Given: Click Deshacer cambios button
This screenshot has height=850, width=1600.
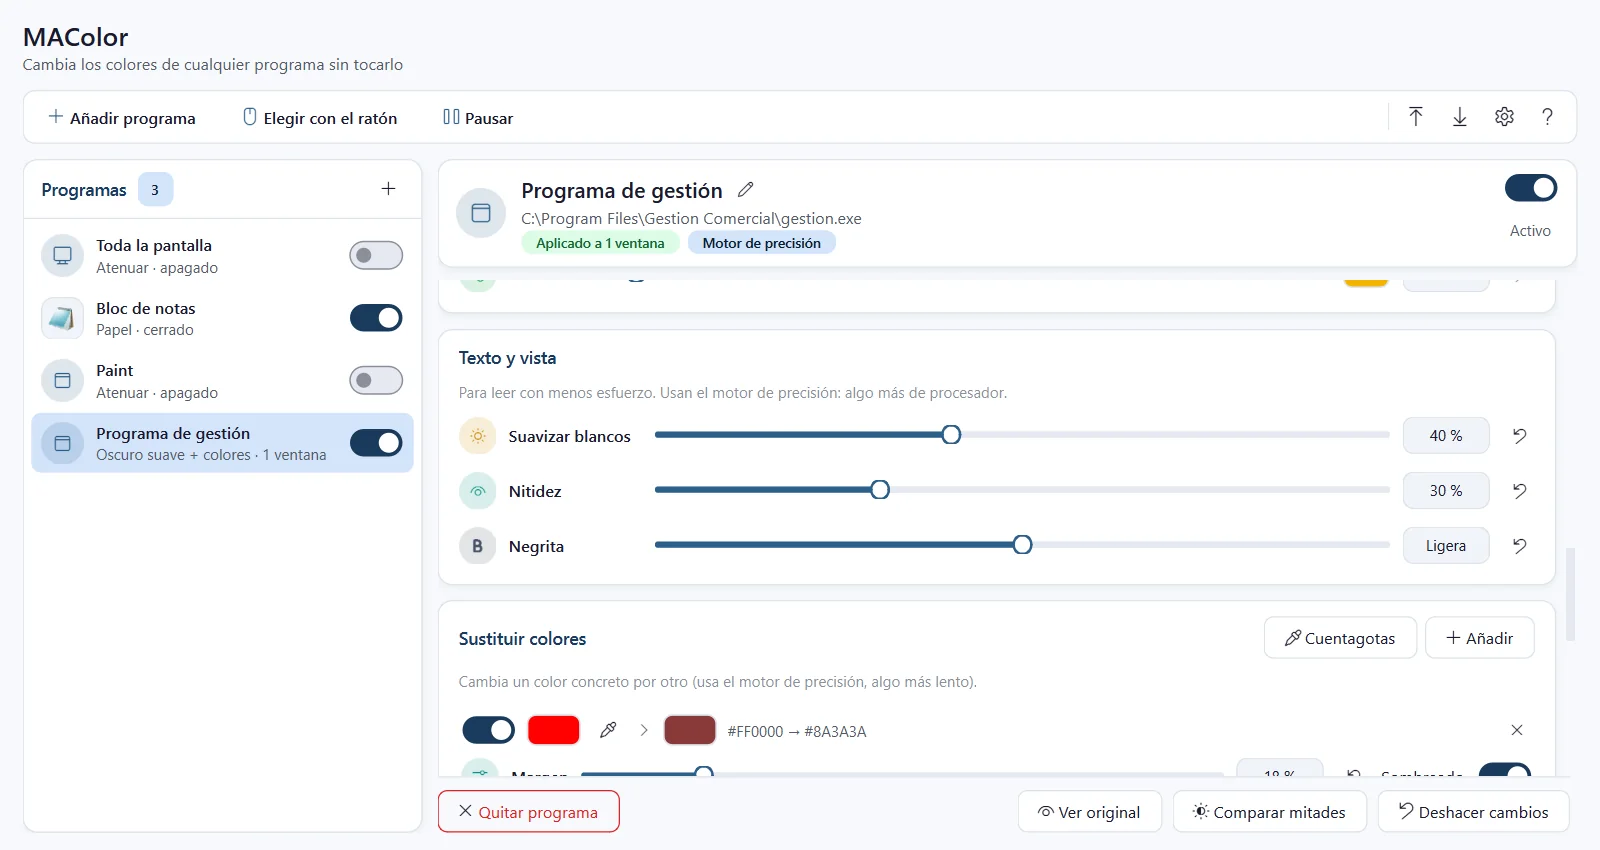Looking at the screenshot, I should pos(1474,812).
